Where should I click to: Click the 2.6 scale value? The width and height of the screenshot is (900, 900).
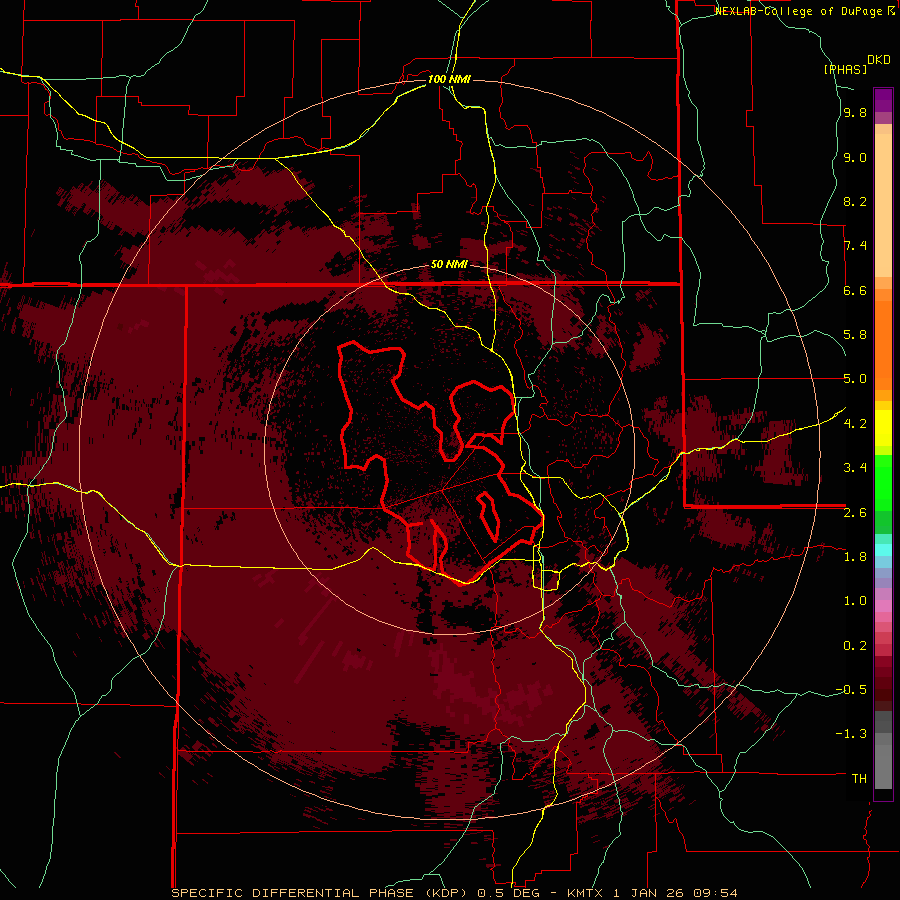click(x=855, y=513)
